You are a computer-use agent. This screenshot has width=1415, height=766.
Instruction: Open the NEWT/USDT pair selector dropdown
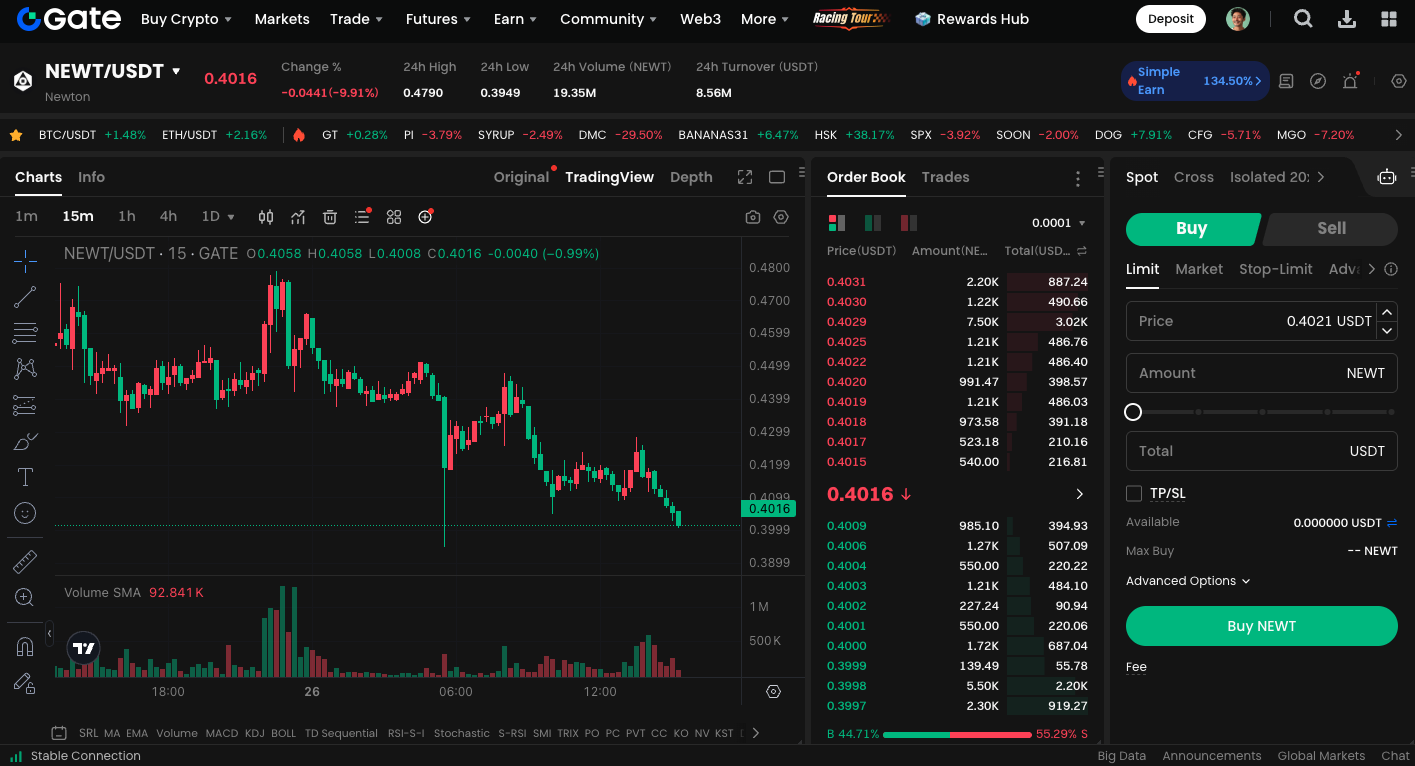coord(177,71)
